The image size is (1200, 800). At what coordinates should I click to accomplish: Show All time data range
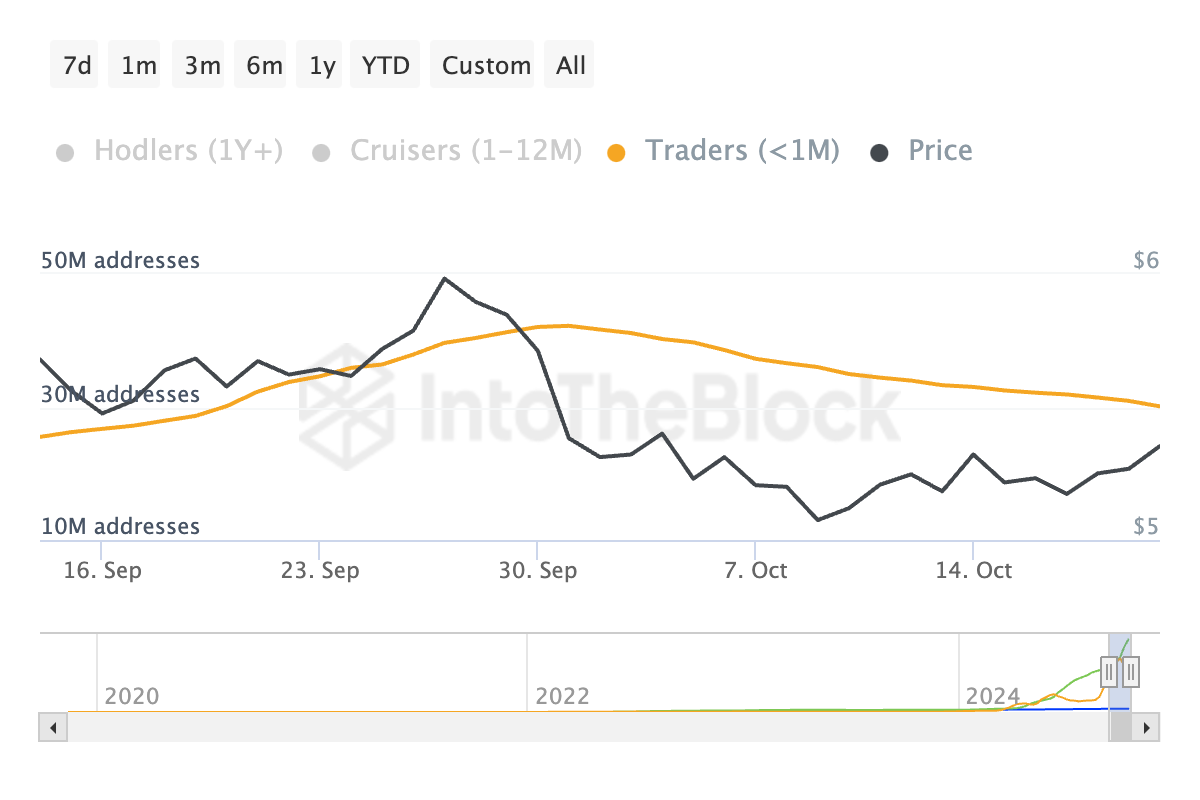click(x=571, y=66)
